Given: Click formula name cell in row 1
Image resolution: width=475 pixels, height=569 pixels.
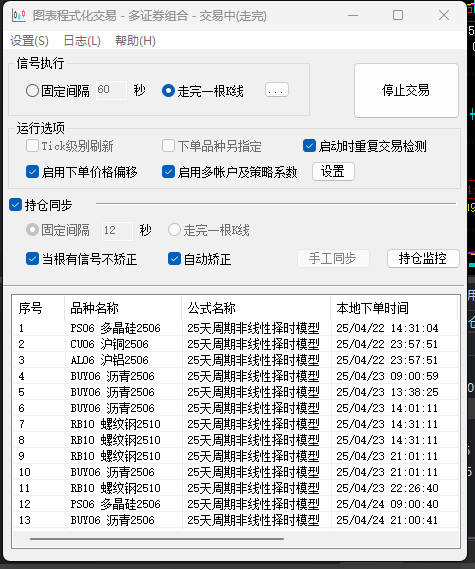Looking at the screenshot, I should [x=253, y=328].
